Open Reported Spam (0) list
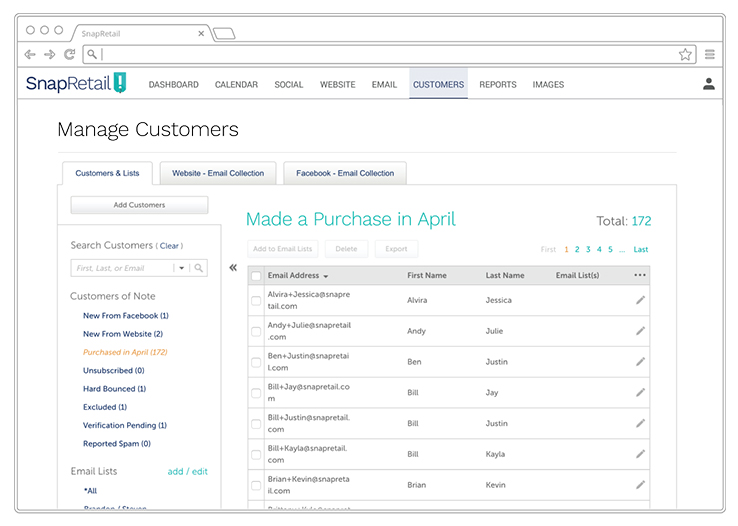Image resolution: width=738 pixels, height=526 pixels. pyautogui.click(x=117, y=444)
